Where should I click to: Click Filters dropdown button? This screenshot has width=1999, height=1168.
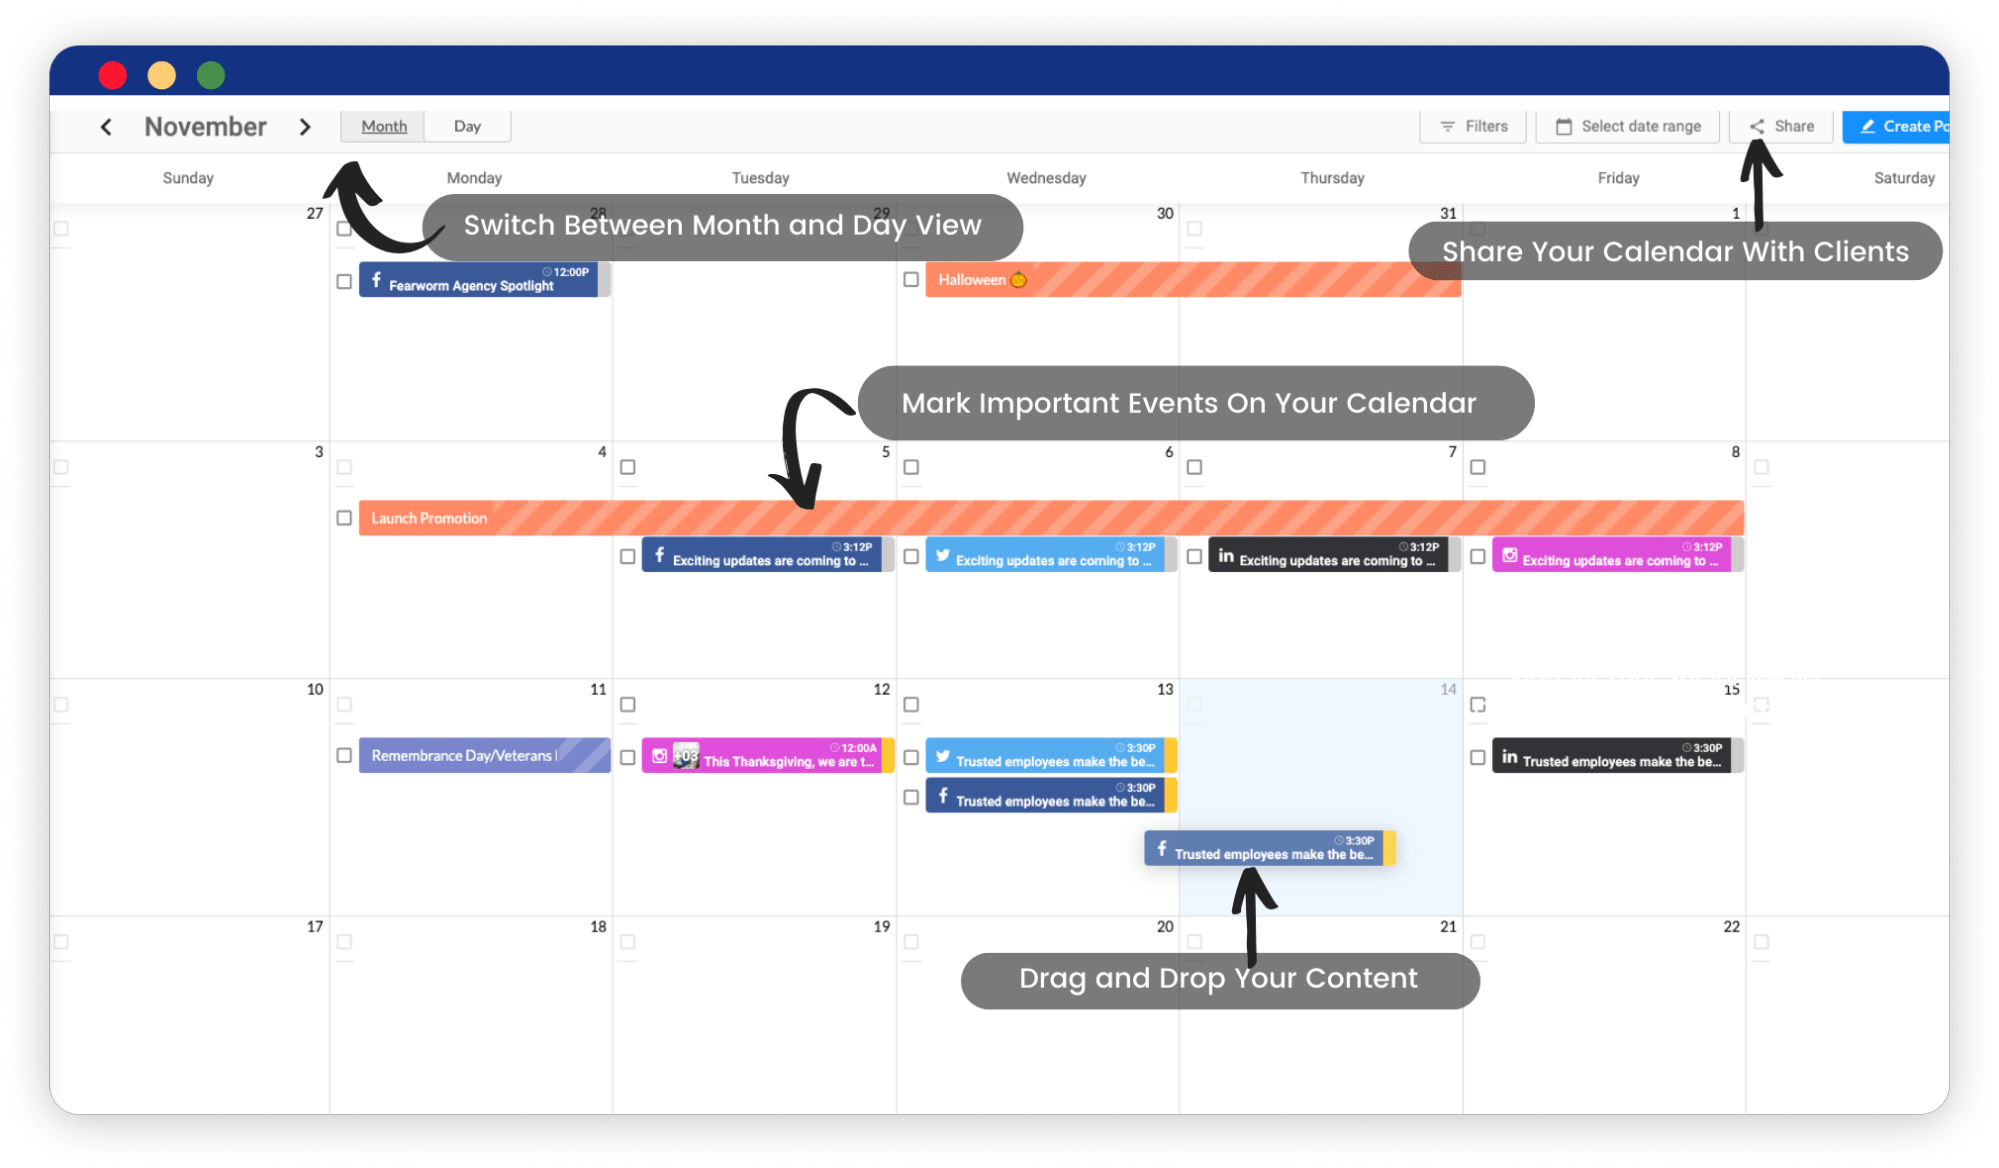[1475, 125]
